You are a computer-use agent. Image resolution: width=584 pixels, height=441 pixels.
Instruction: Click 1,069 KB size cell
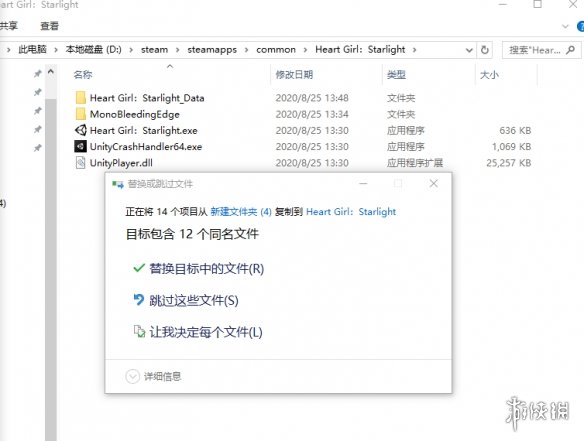[x=511, y=146]
